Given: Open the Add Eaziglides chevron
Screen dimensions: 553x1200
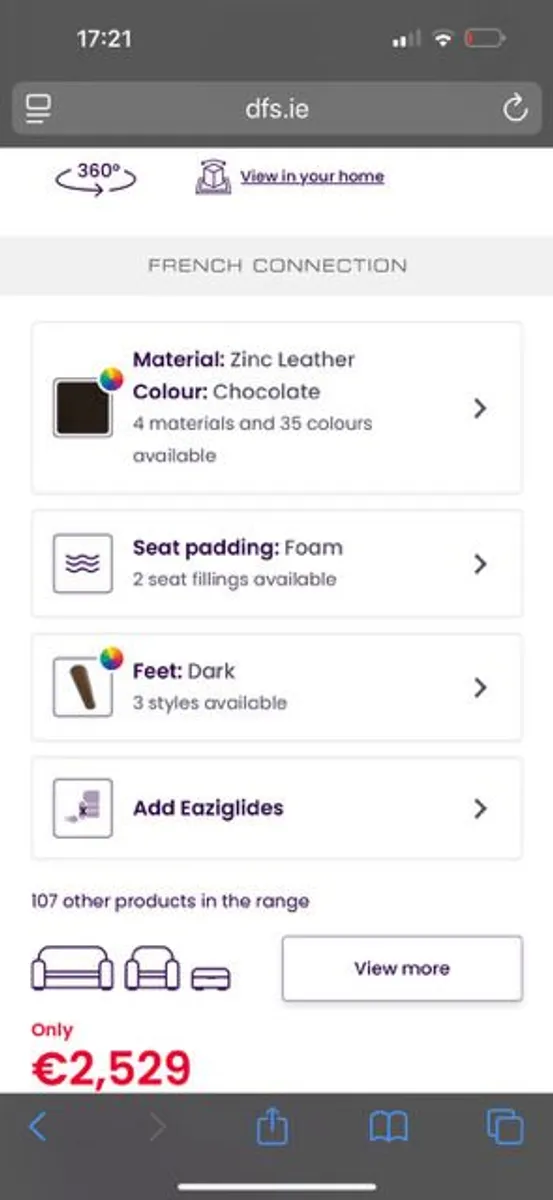Looking at the screenshot, I should click(480, 808).
